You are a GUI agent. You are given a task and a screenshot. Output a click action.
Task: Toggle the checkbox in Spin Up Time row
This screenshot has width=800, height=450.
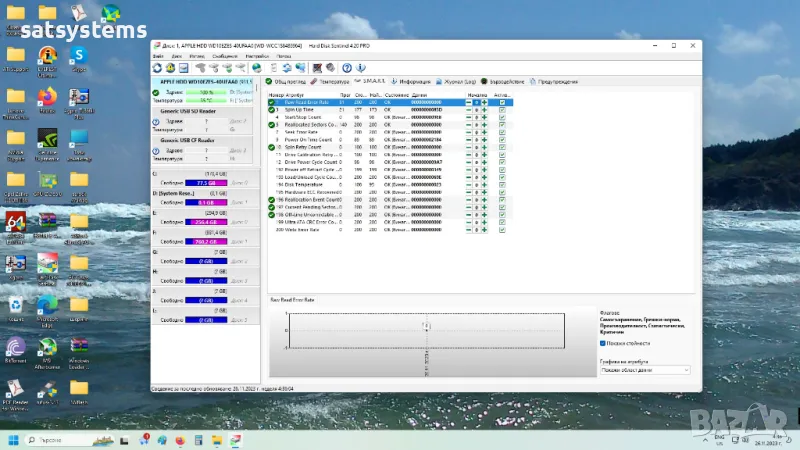[502, 109]
